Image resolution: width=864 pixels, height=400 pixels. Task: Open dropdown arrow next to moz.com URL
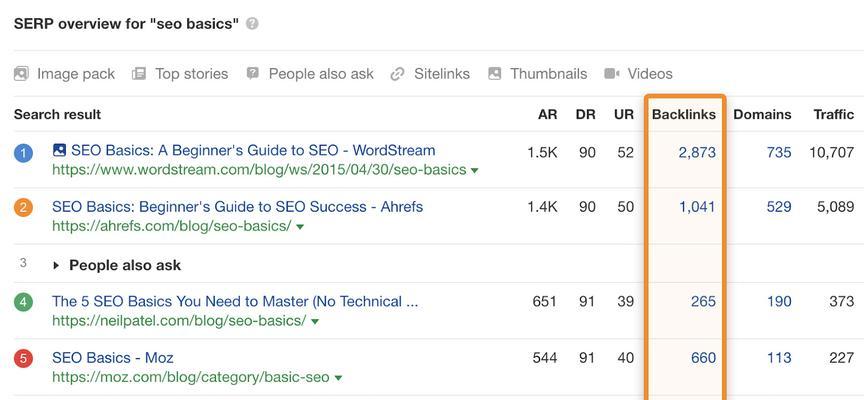click(x=338, y=379)
